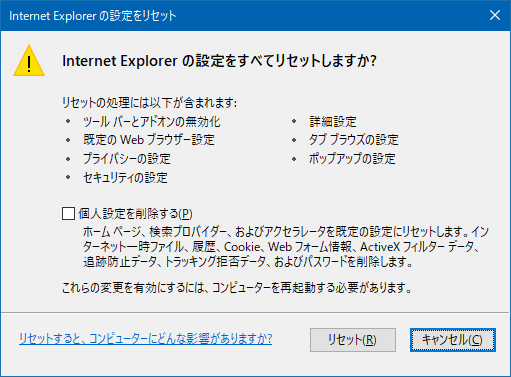Click the 既定の Web ブラウザー設定 text
The image size is (511, 377).
(x=149, y=140)
